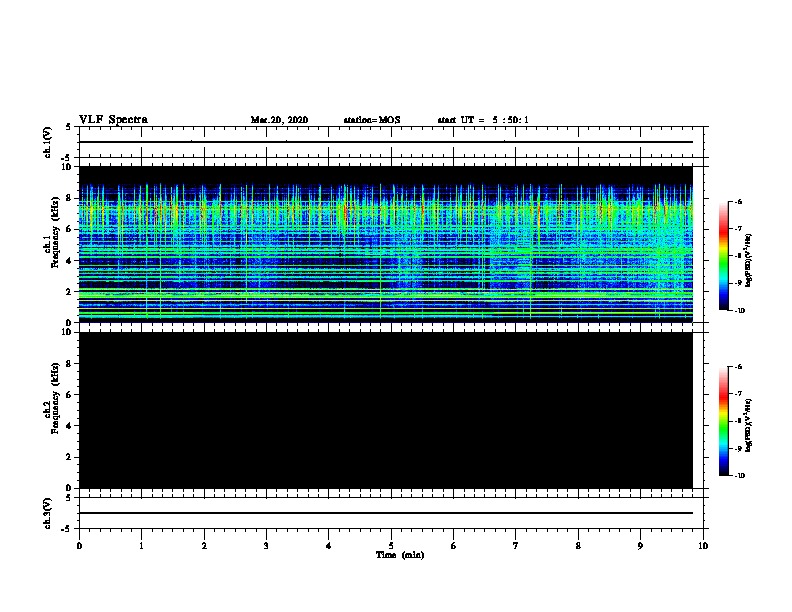Click the ch.1(V) waveform trace line

(x=386, y=142)
